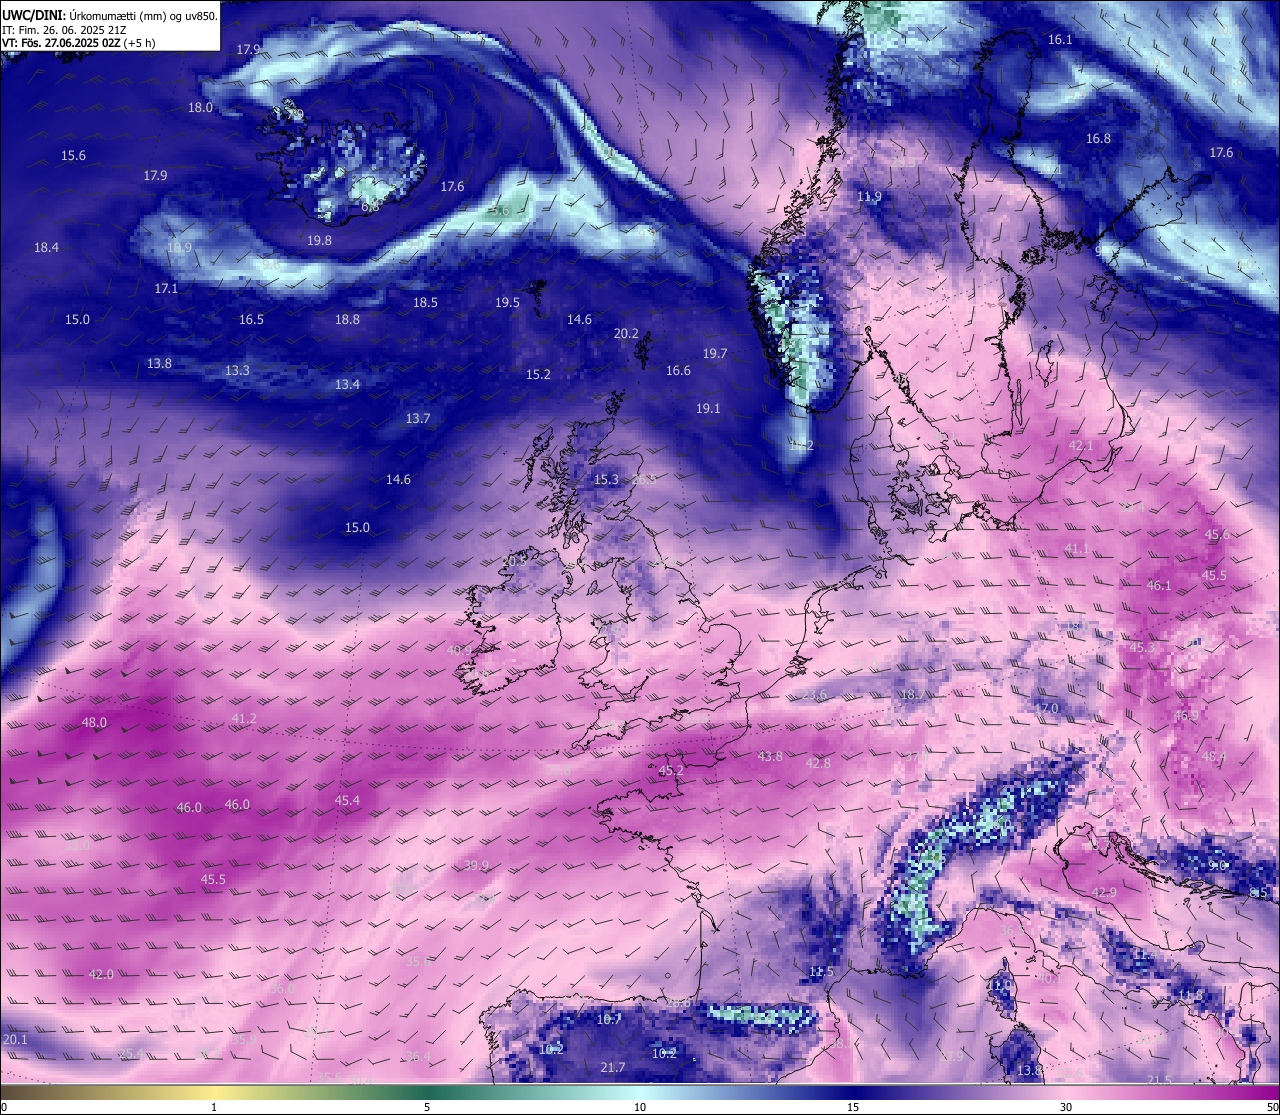
Task: Click the 20.1 value at the bottom-left edge
Action: pos(15,1039)
